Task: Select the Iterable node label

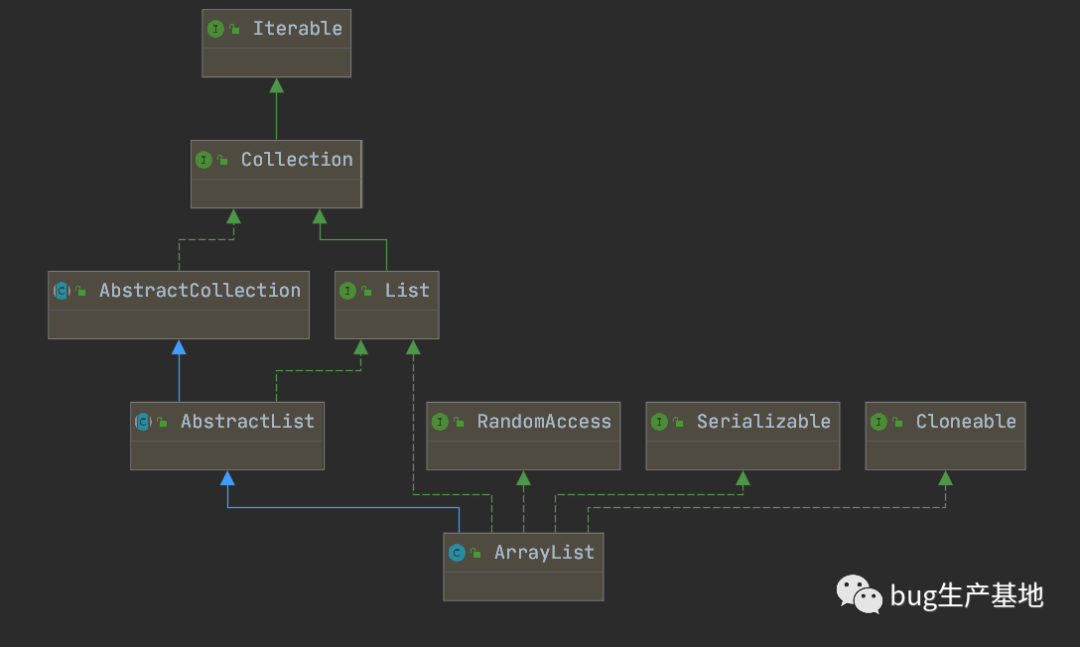Action: pos(297,29)
